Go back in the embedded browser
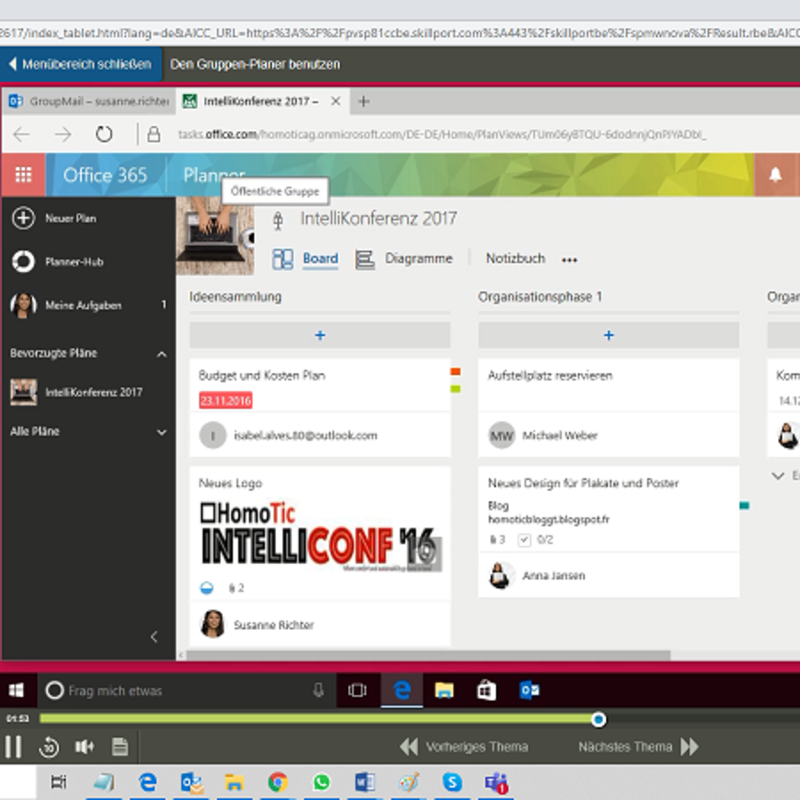Image resolution: width=800 pixels, height=800 pixels. [x=22, y=135]
